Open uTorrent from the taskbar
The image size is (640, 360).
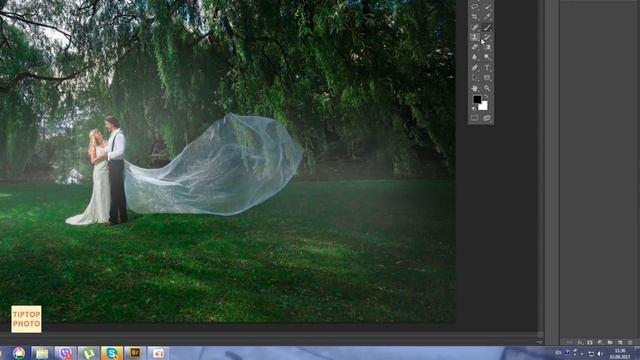(x=89, y=353)
